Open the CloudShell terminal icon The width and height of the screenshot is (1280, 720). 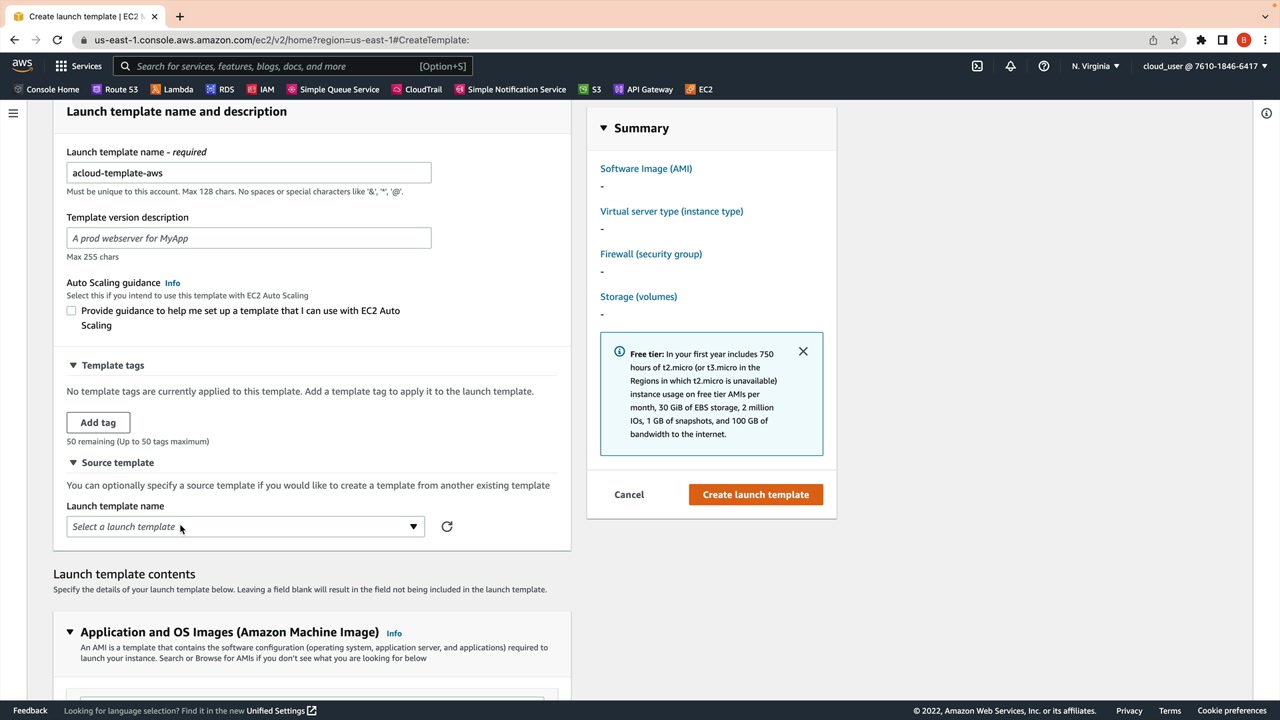click(977, 66)
